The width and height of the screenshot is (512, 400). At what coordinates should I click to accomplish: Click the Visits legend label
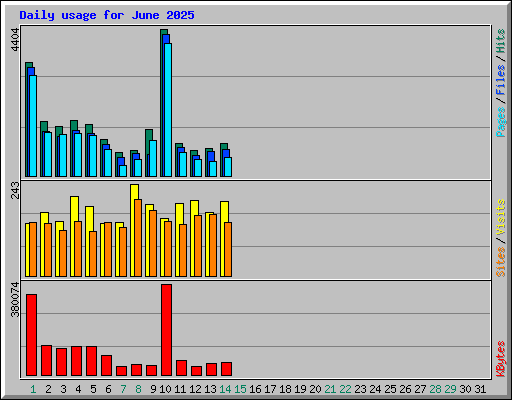tap(500, 217)
